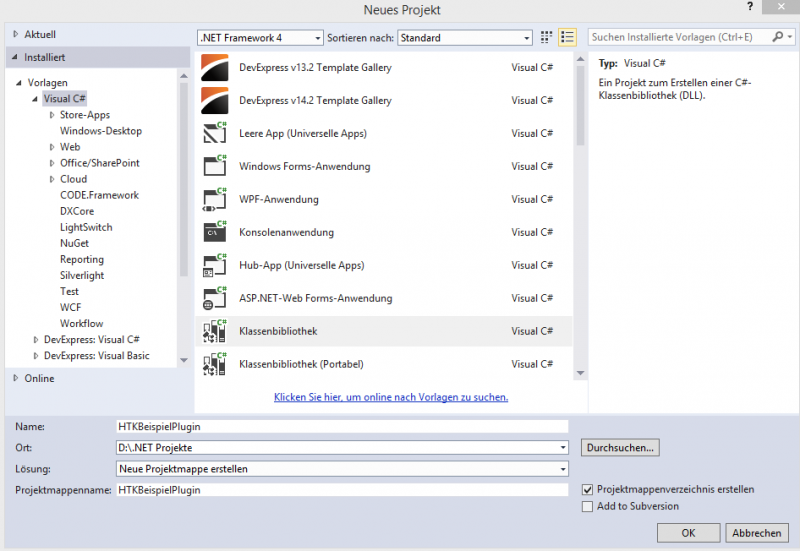Image resolution: width=800 pixels, height=551 pixels.
Task: Click the Windows Forms-Anwendung template icon
Action: 215,166
